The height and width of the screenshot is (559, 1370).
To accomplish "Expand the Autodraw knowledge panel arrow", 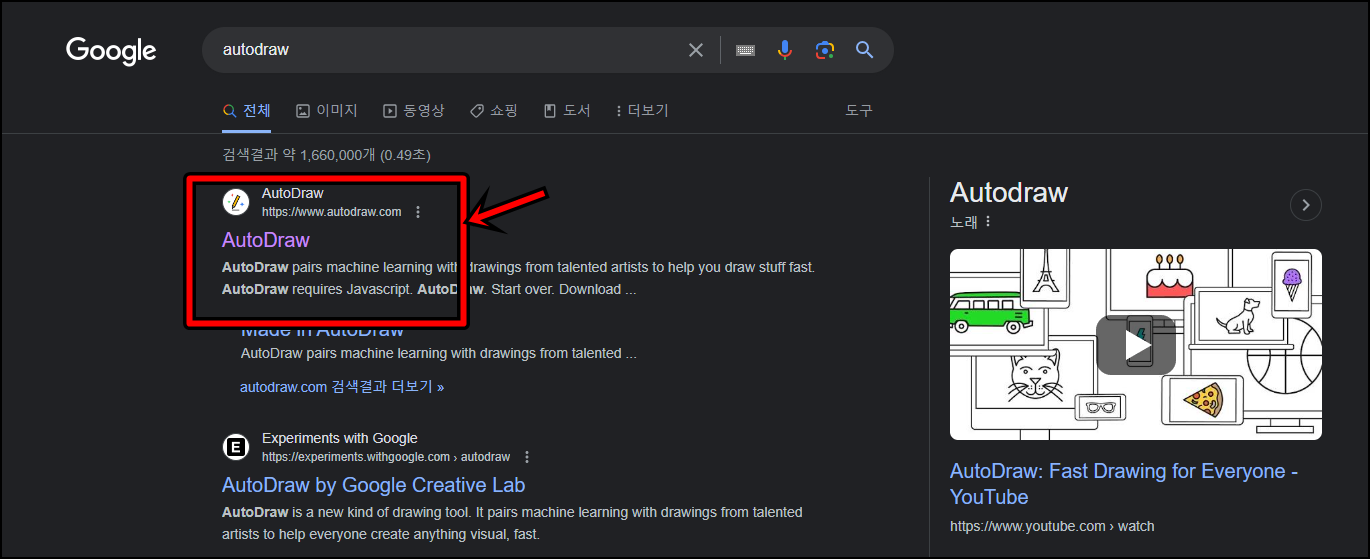I will [x=1306, y=205].
